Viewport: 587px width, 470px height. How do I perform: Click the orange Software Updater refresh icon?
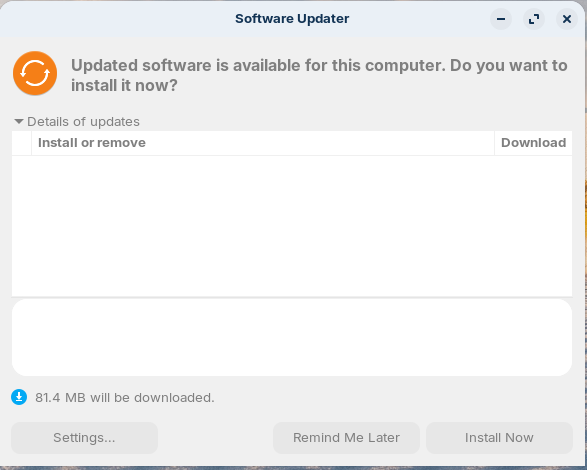[x=35, y=73]
